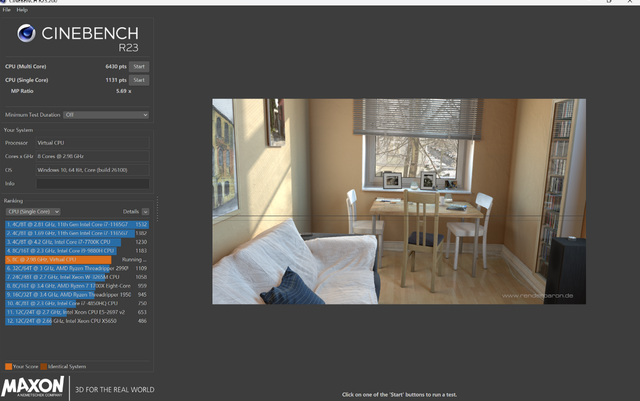640x401 pixels.
Task: Open the CPU (Single Core) ranking dropdown
Action: pyautogui.click(x=33, y=212)
